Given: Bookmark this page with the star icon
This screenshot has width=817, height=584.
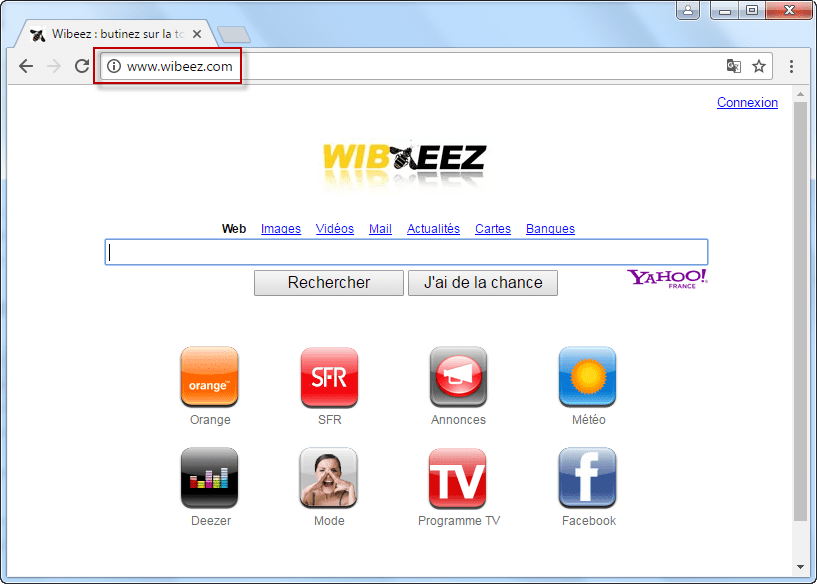Looking at the screenshot, I should pos(759,66).
